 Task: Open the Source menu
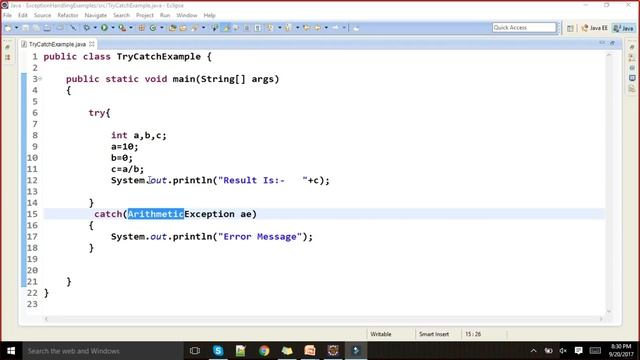(42, 15)
